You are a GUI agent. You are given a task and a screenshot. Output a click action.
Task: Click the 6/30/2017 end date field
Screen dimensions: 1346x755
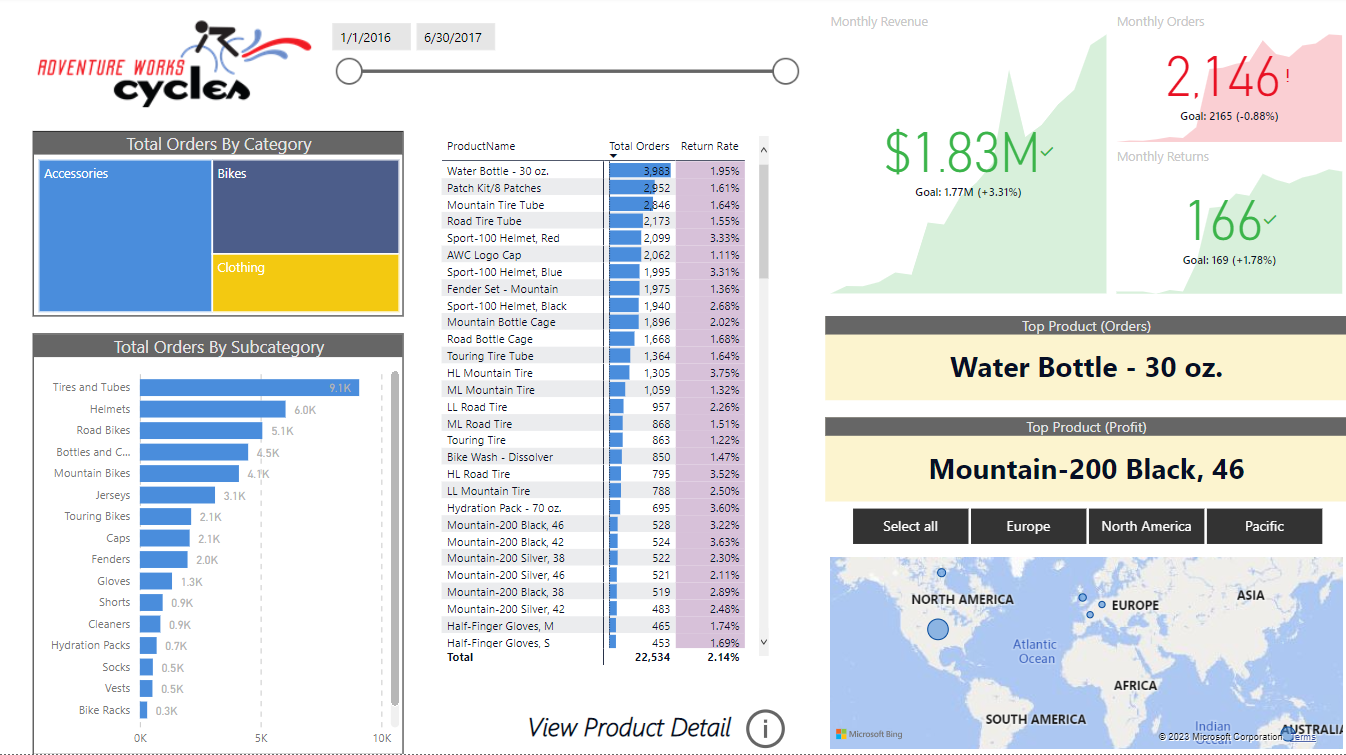[455, 36]
